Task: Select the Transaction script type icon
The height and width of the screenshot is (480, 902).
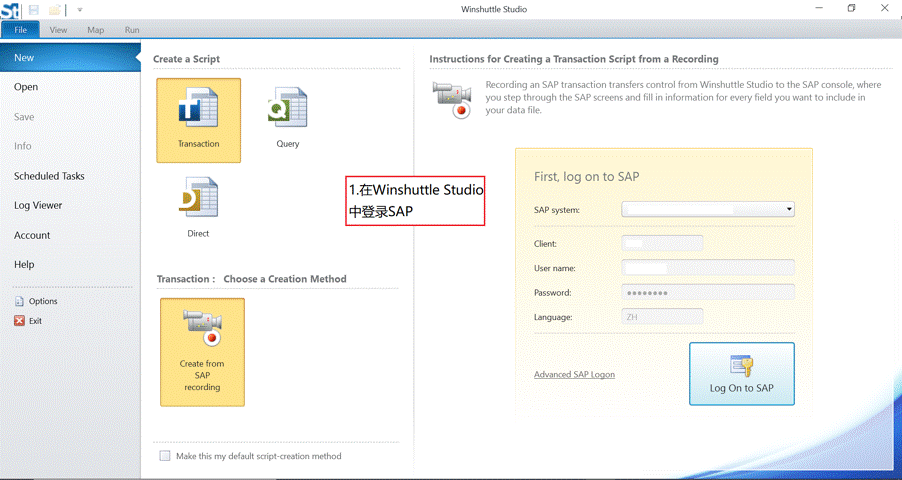Action: tap(198, 107)
